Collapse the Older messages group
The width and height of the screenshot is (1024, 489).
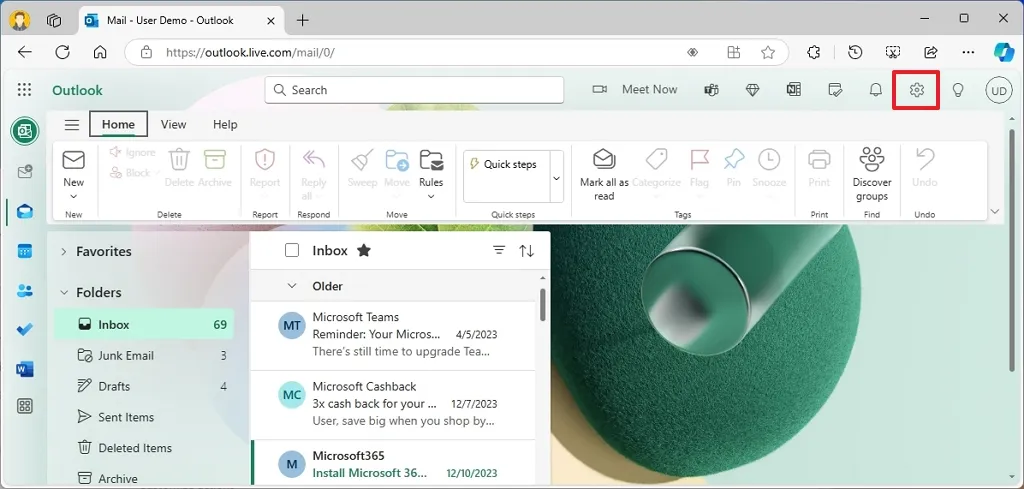[292, 286]
